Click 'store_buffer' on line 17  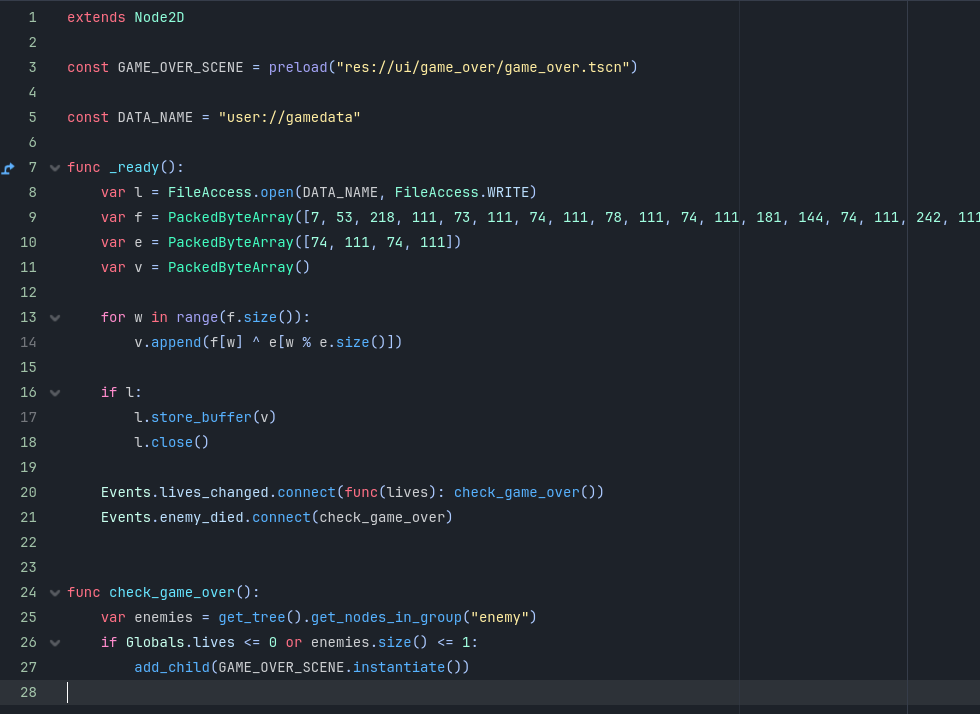click(x=201, y=418)
